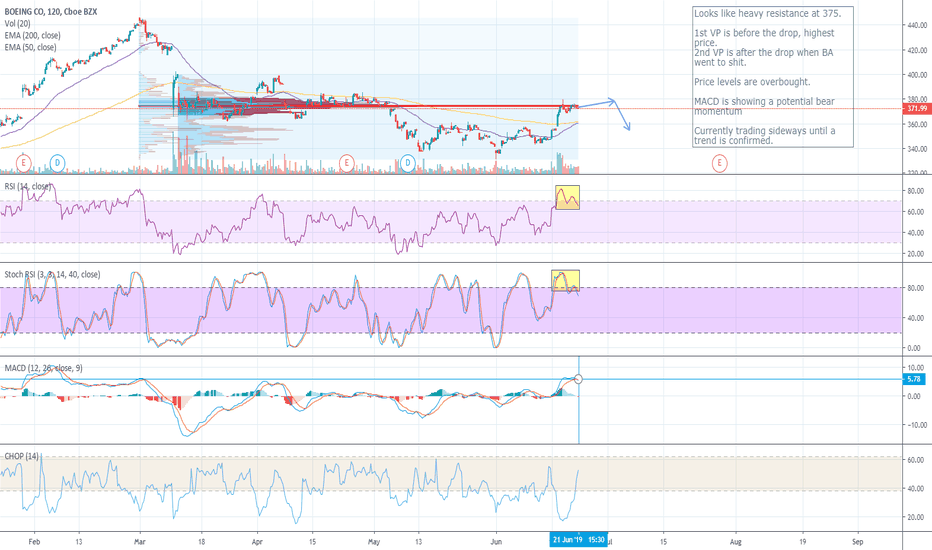932x550 pixels.
Task: Open the dividend D marker in early May
Action: pos(408,162)
